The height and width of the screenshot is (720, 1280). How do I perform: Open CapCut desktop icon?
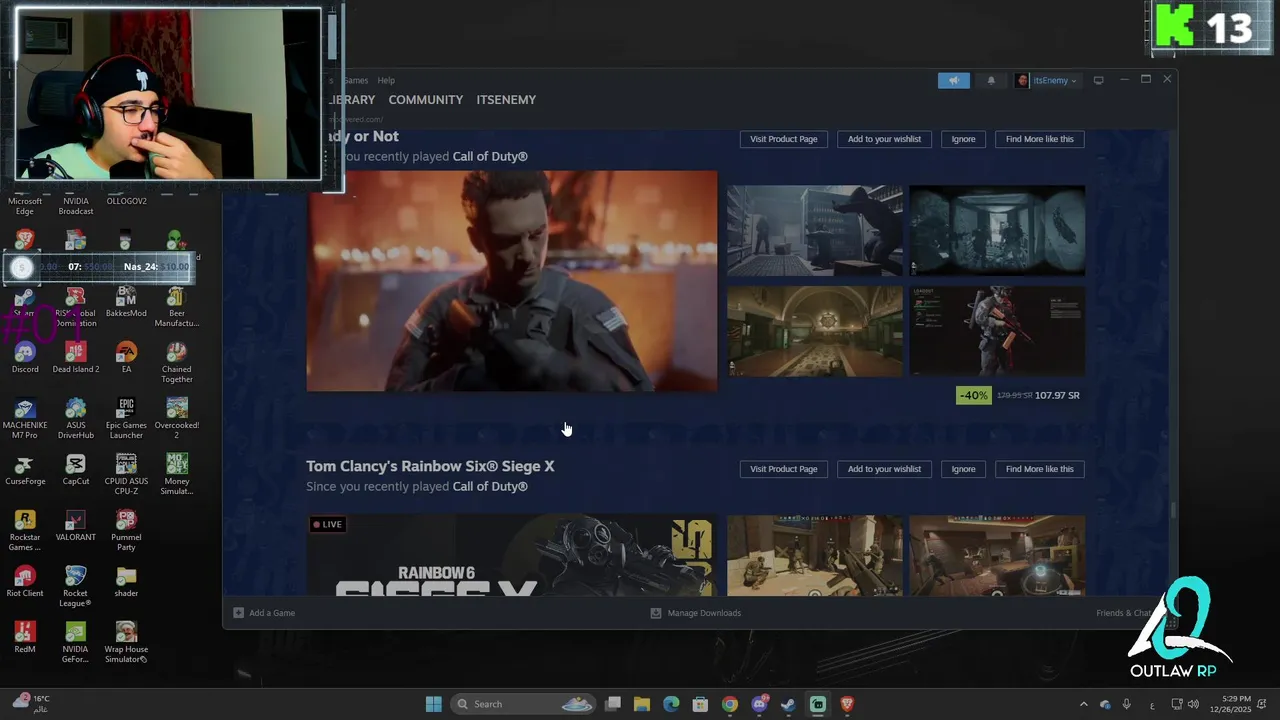pos(76,469)
